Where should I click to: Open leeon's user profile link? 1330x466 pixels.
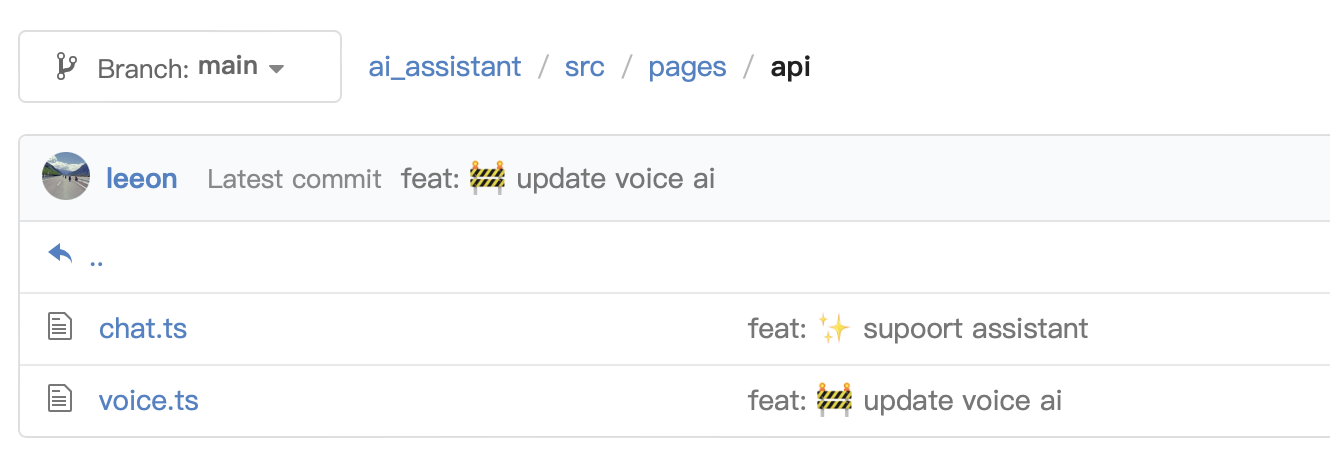(142, 179)
